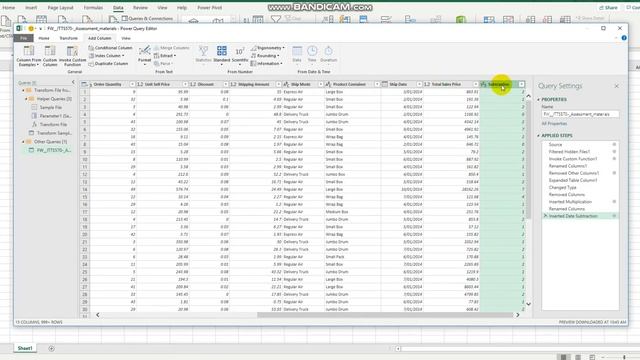The width and height of the screenshot is (640, 360).
Task: Open Total Sales Price filter dropdown
Action: tap(475, 84)
